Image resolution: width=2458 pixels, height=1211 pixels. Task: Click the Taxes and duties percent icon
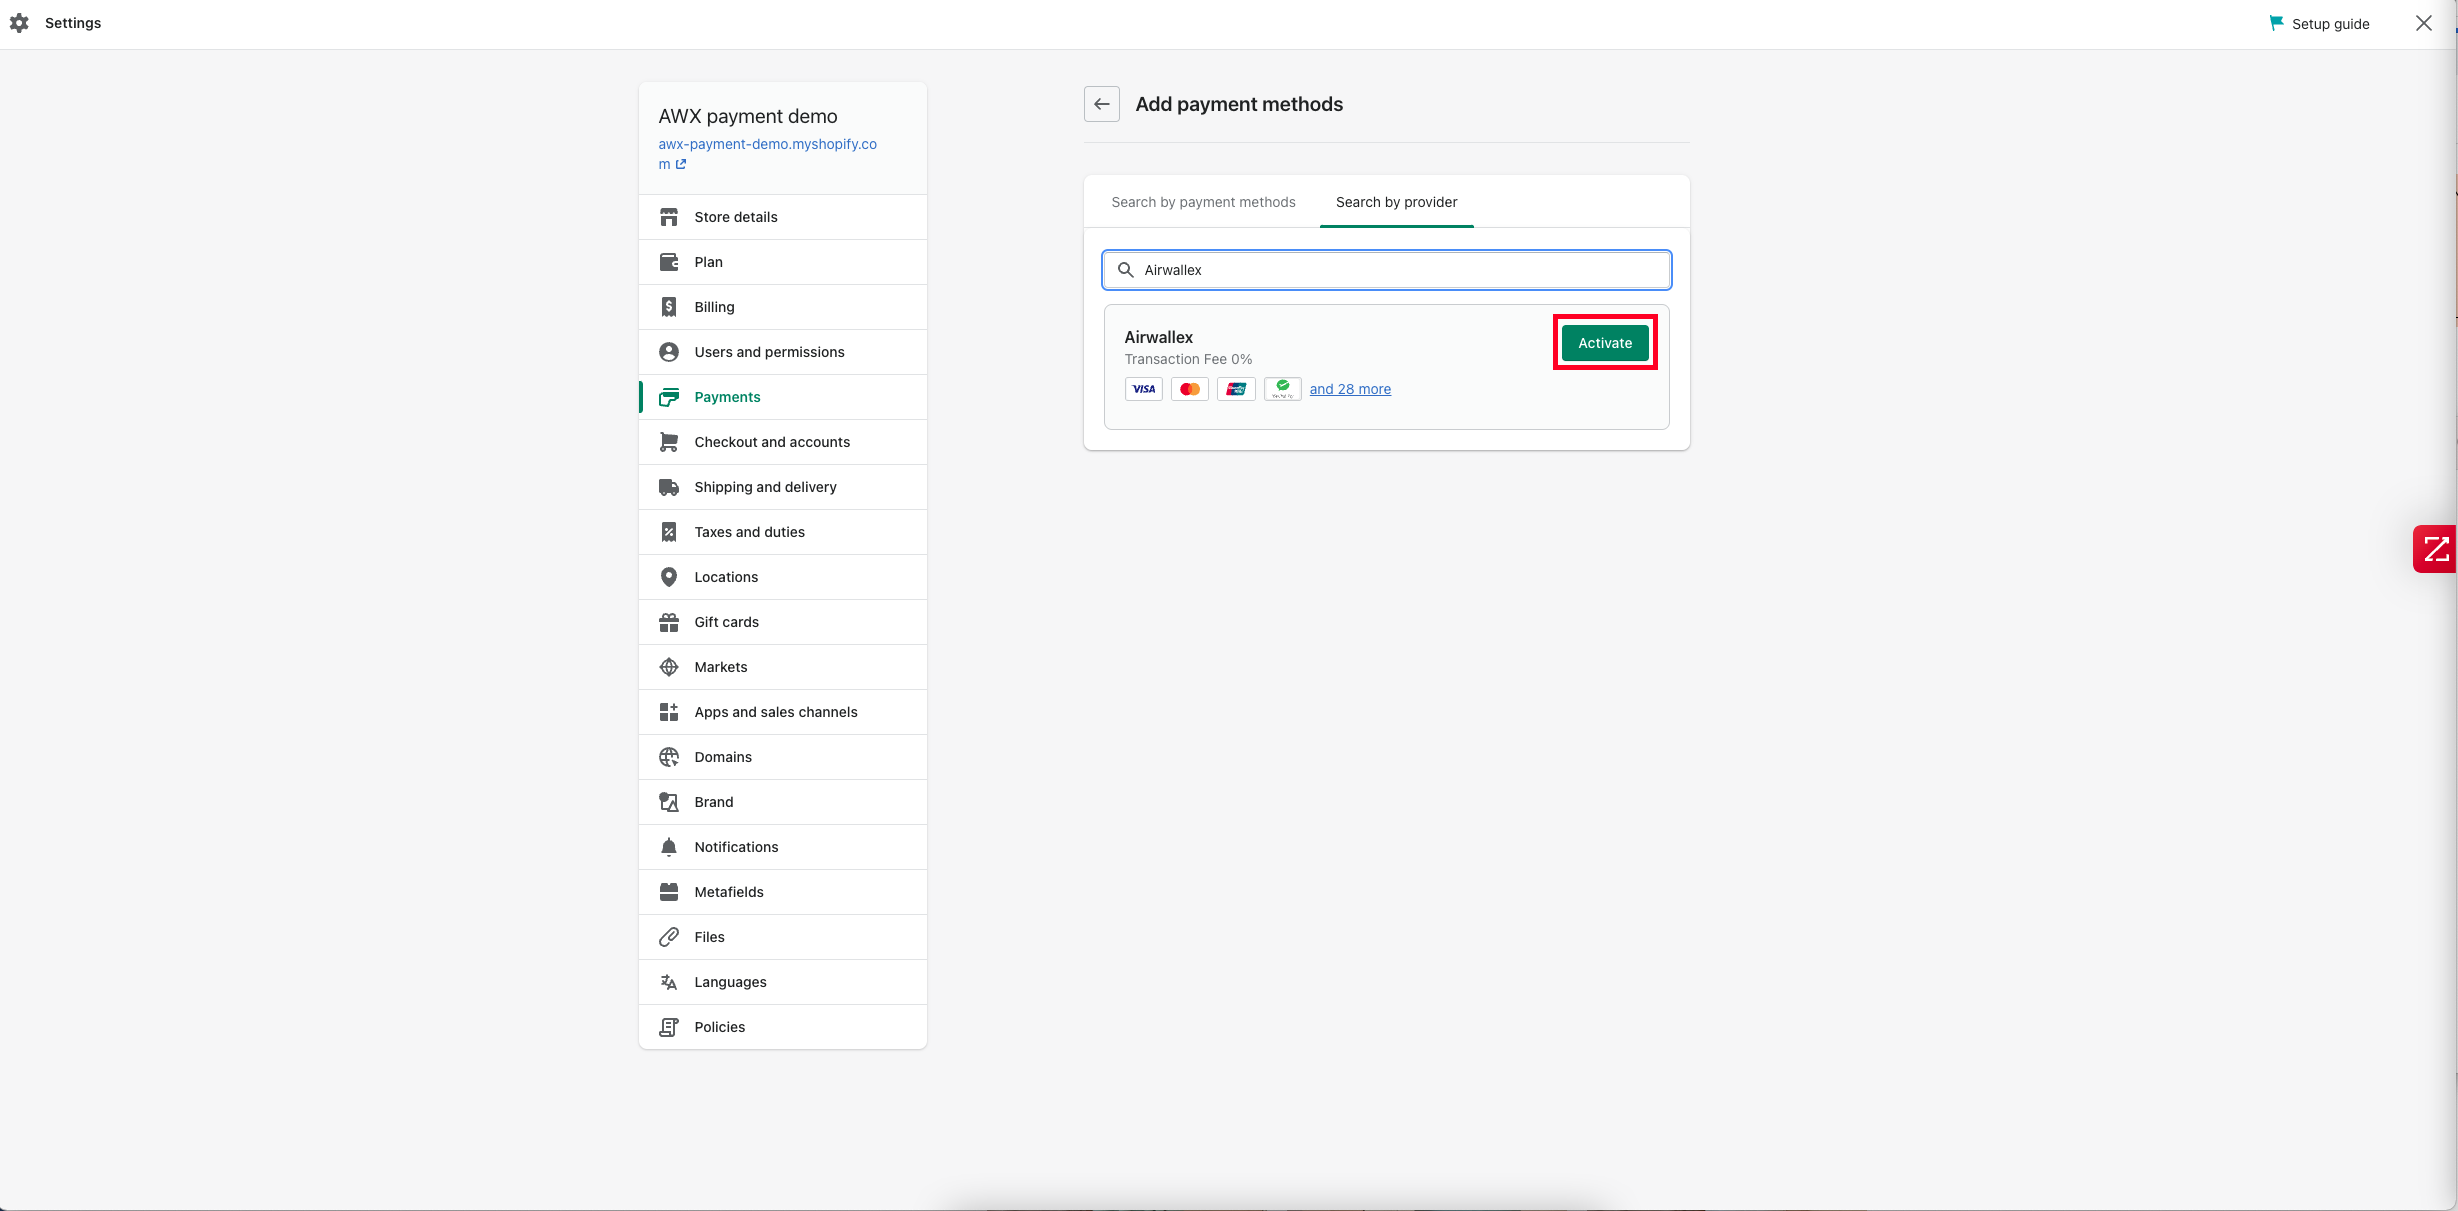(669, 532)
